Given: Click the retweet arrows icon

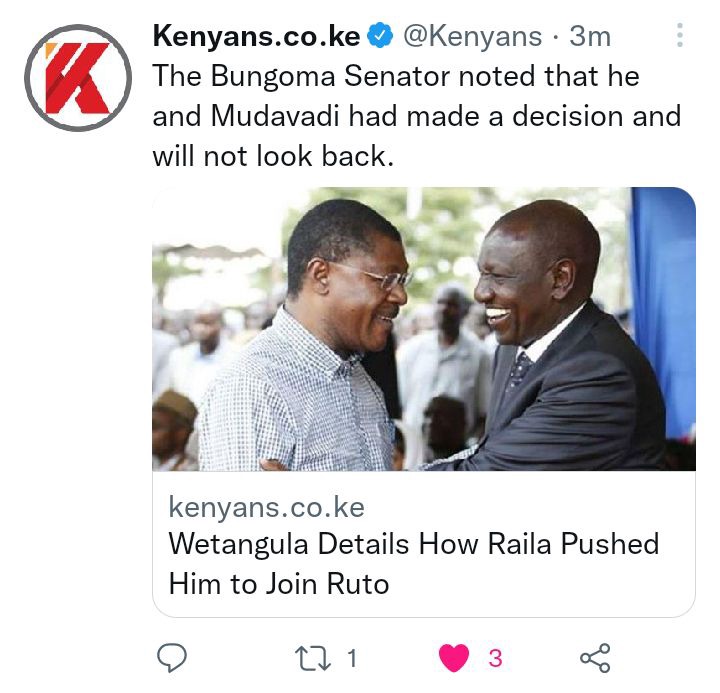Looking at the screenshot, I should (x=313, y=658).
